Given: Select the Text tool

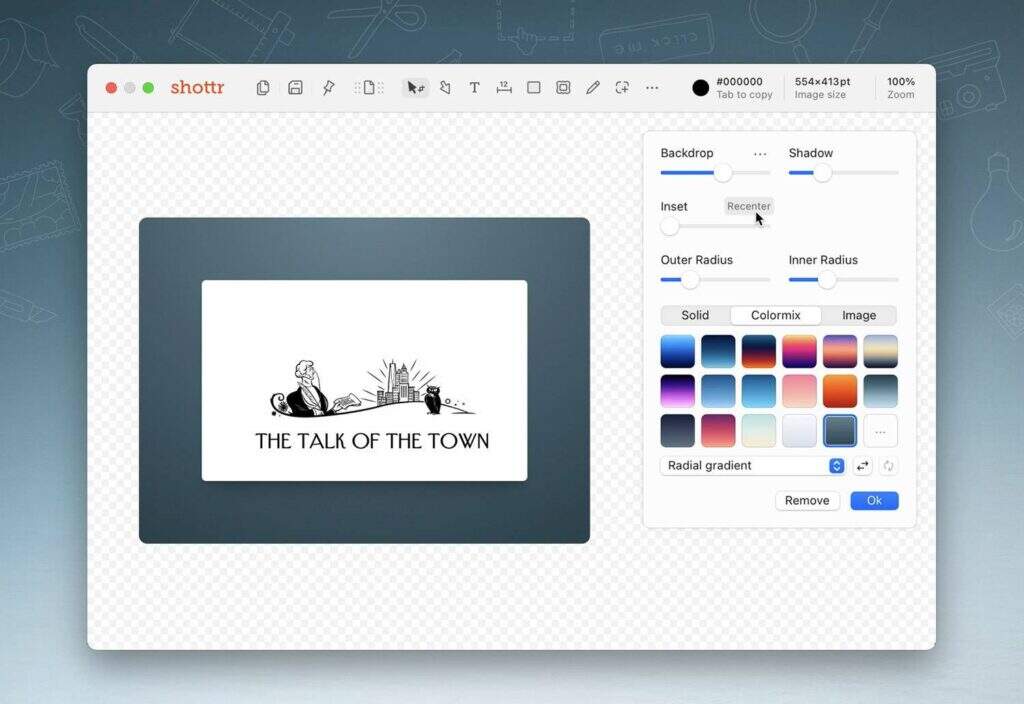Looking at the screenshot, I should click(474, 88).
